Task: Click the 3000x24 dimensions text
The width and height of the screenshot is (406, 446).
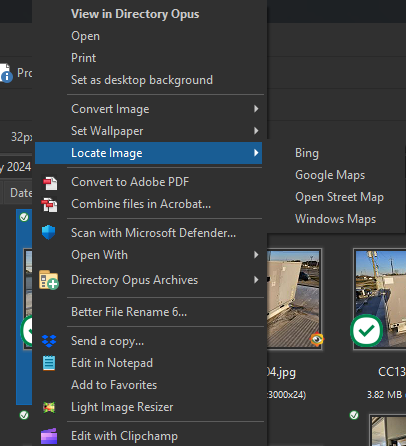Action: pos(286,395)
